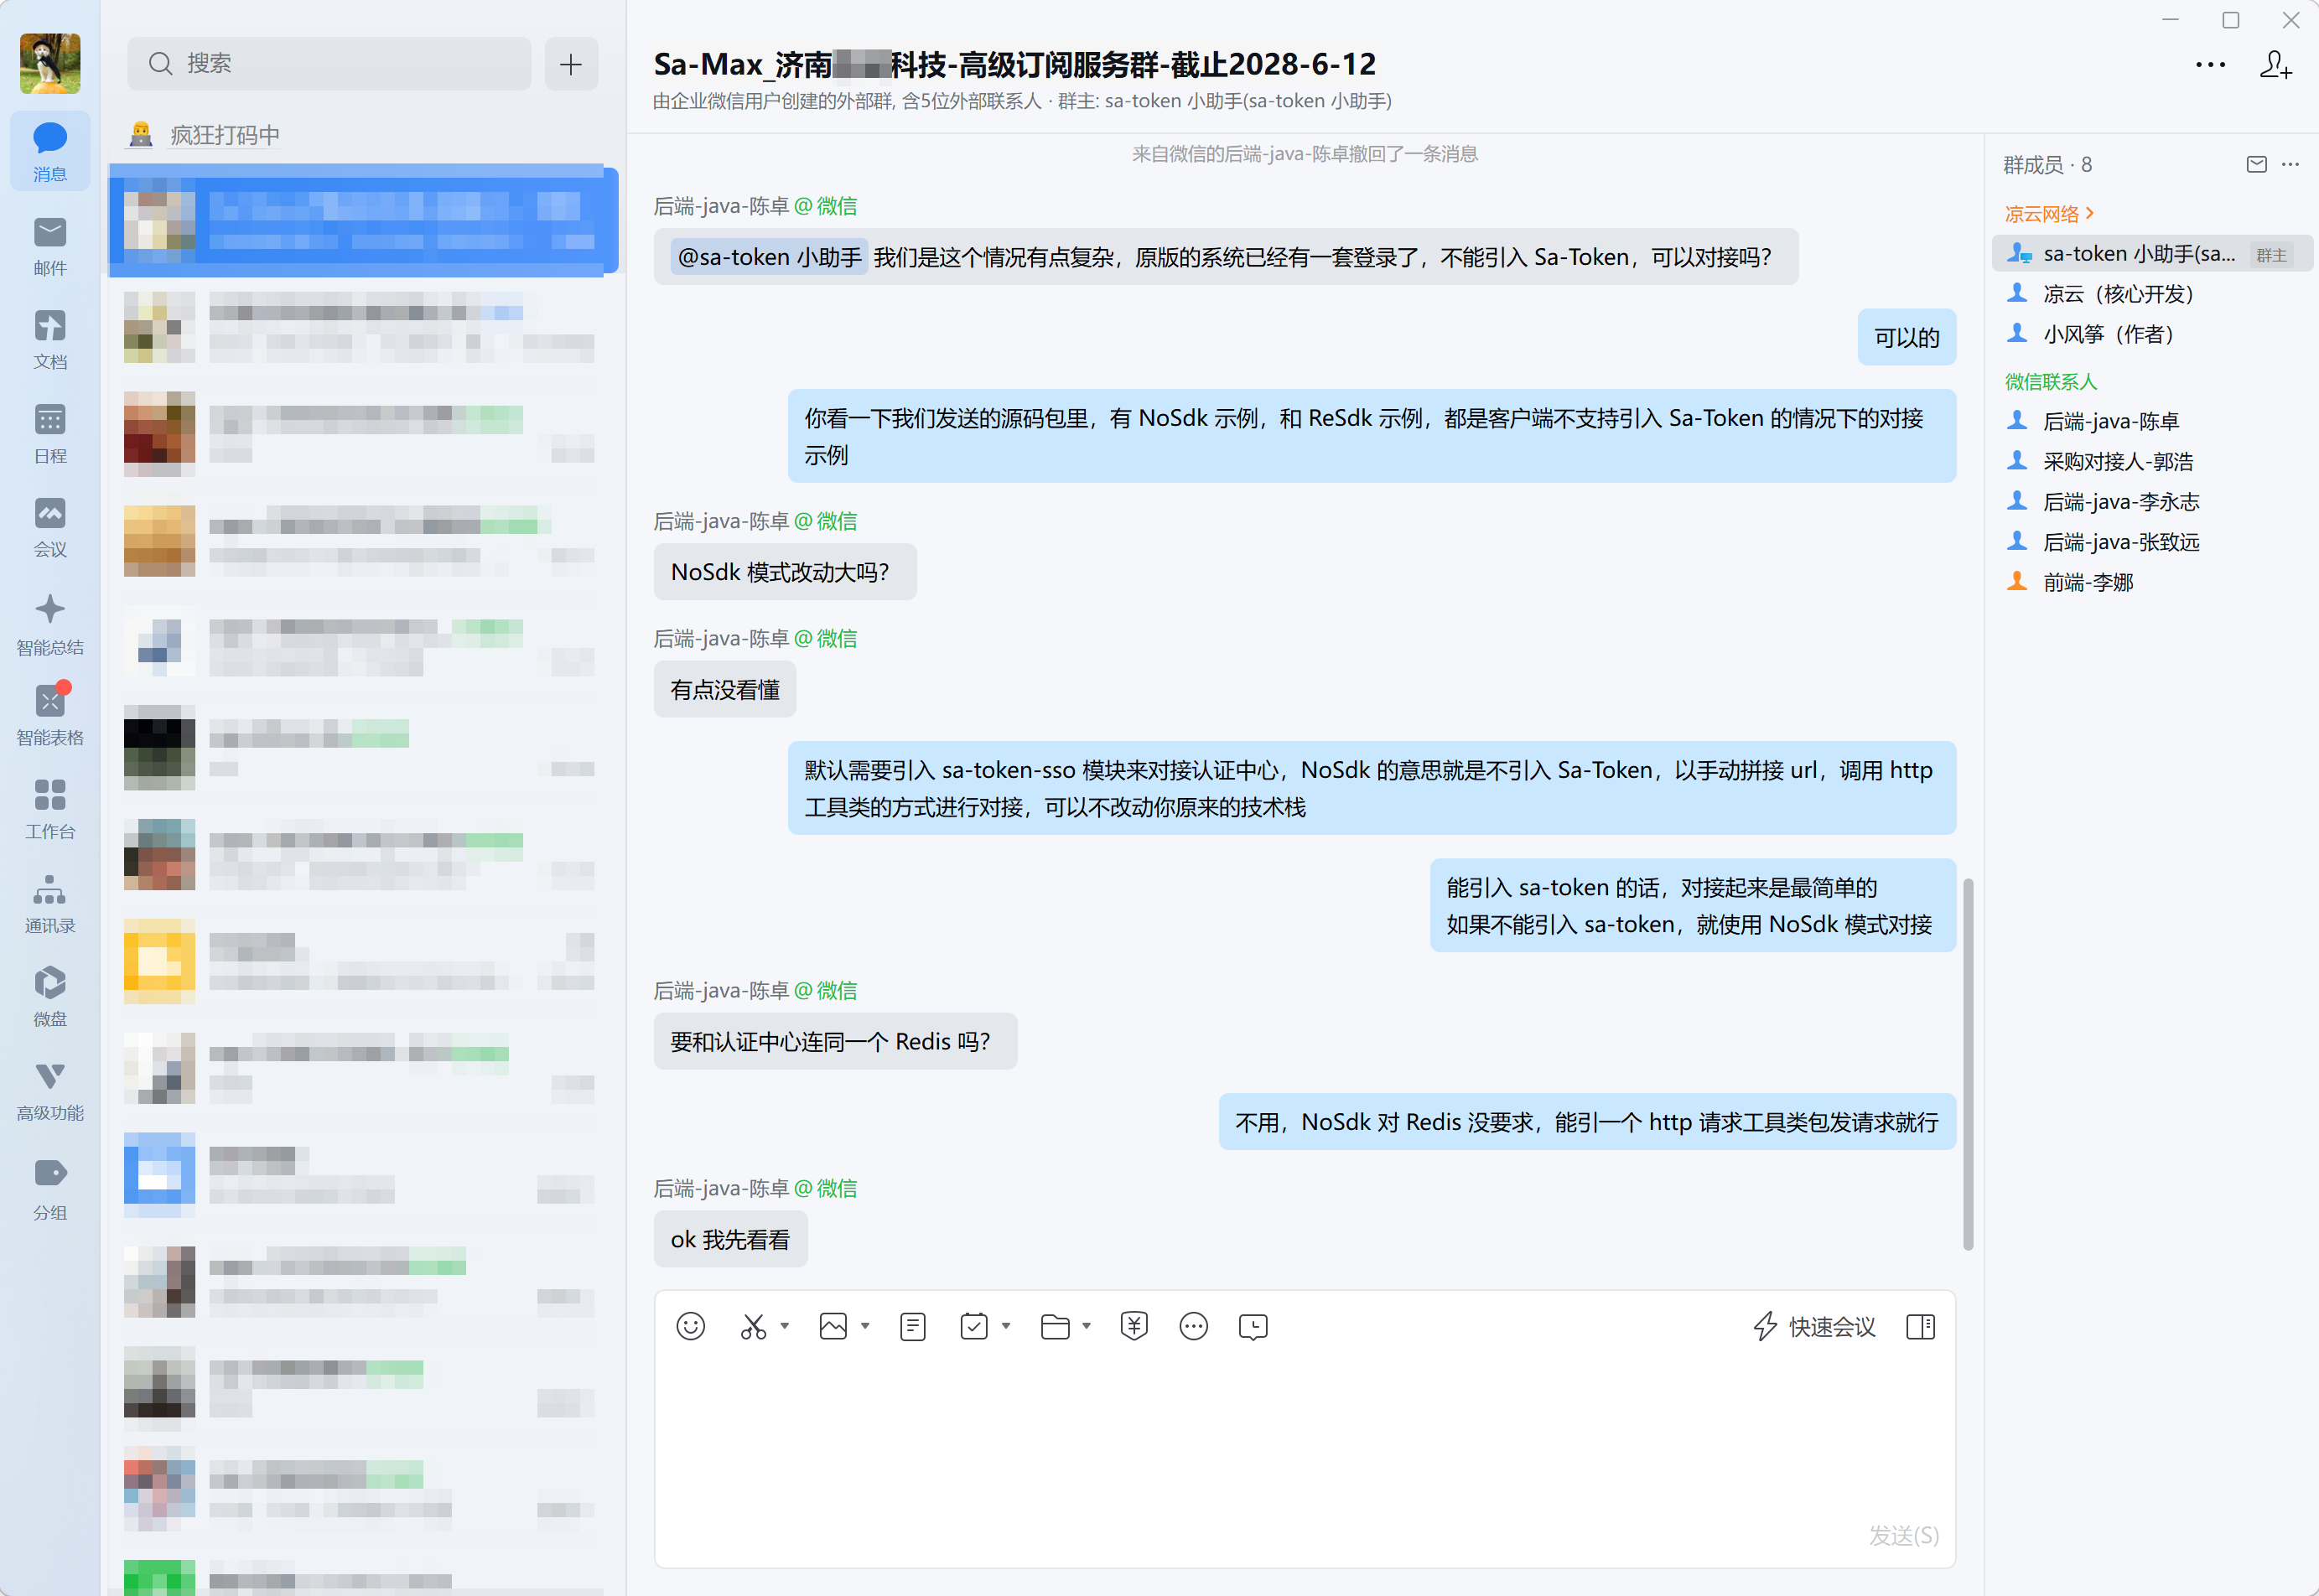Click the mail icon in members panel
2319x1596 pixels.
(2257, 164)
